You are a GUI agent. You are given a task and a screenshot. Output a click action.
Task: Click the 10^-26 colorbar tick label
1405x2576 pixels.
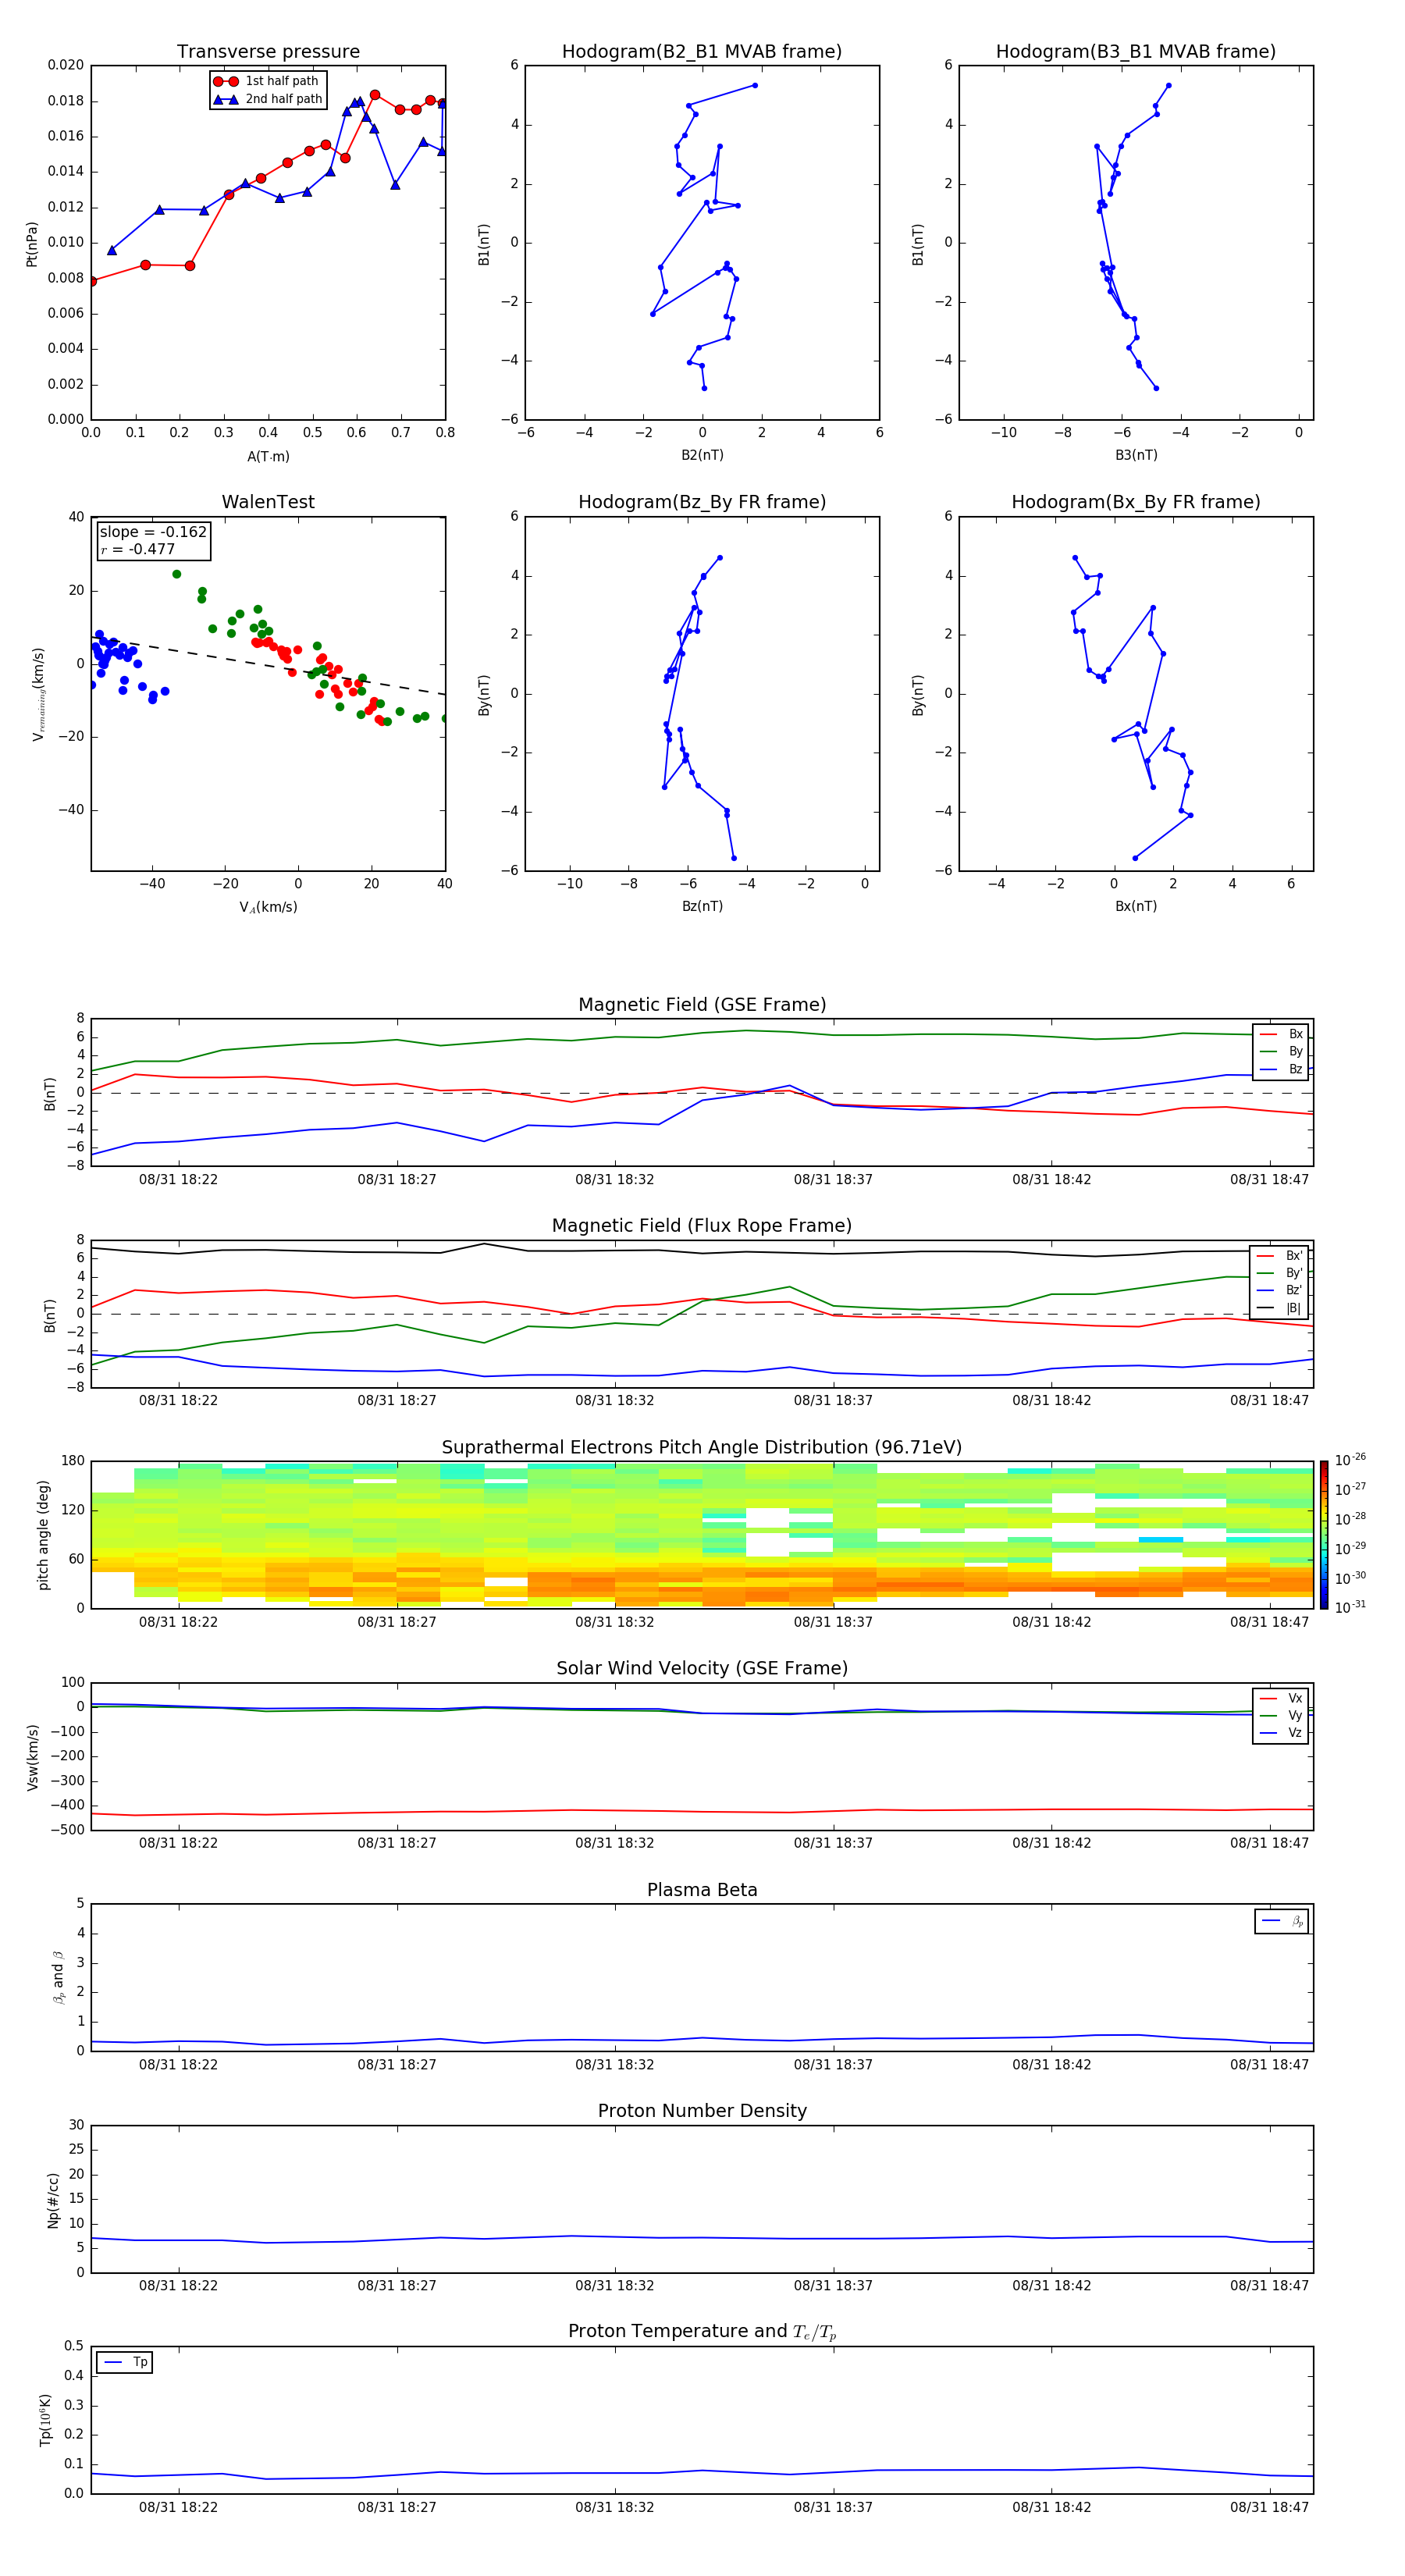tap(1350, 1460)
